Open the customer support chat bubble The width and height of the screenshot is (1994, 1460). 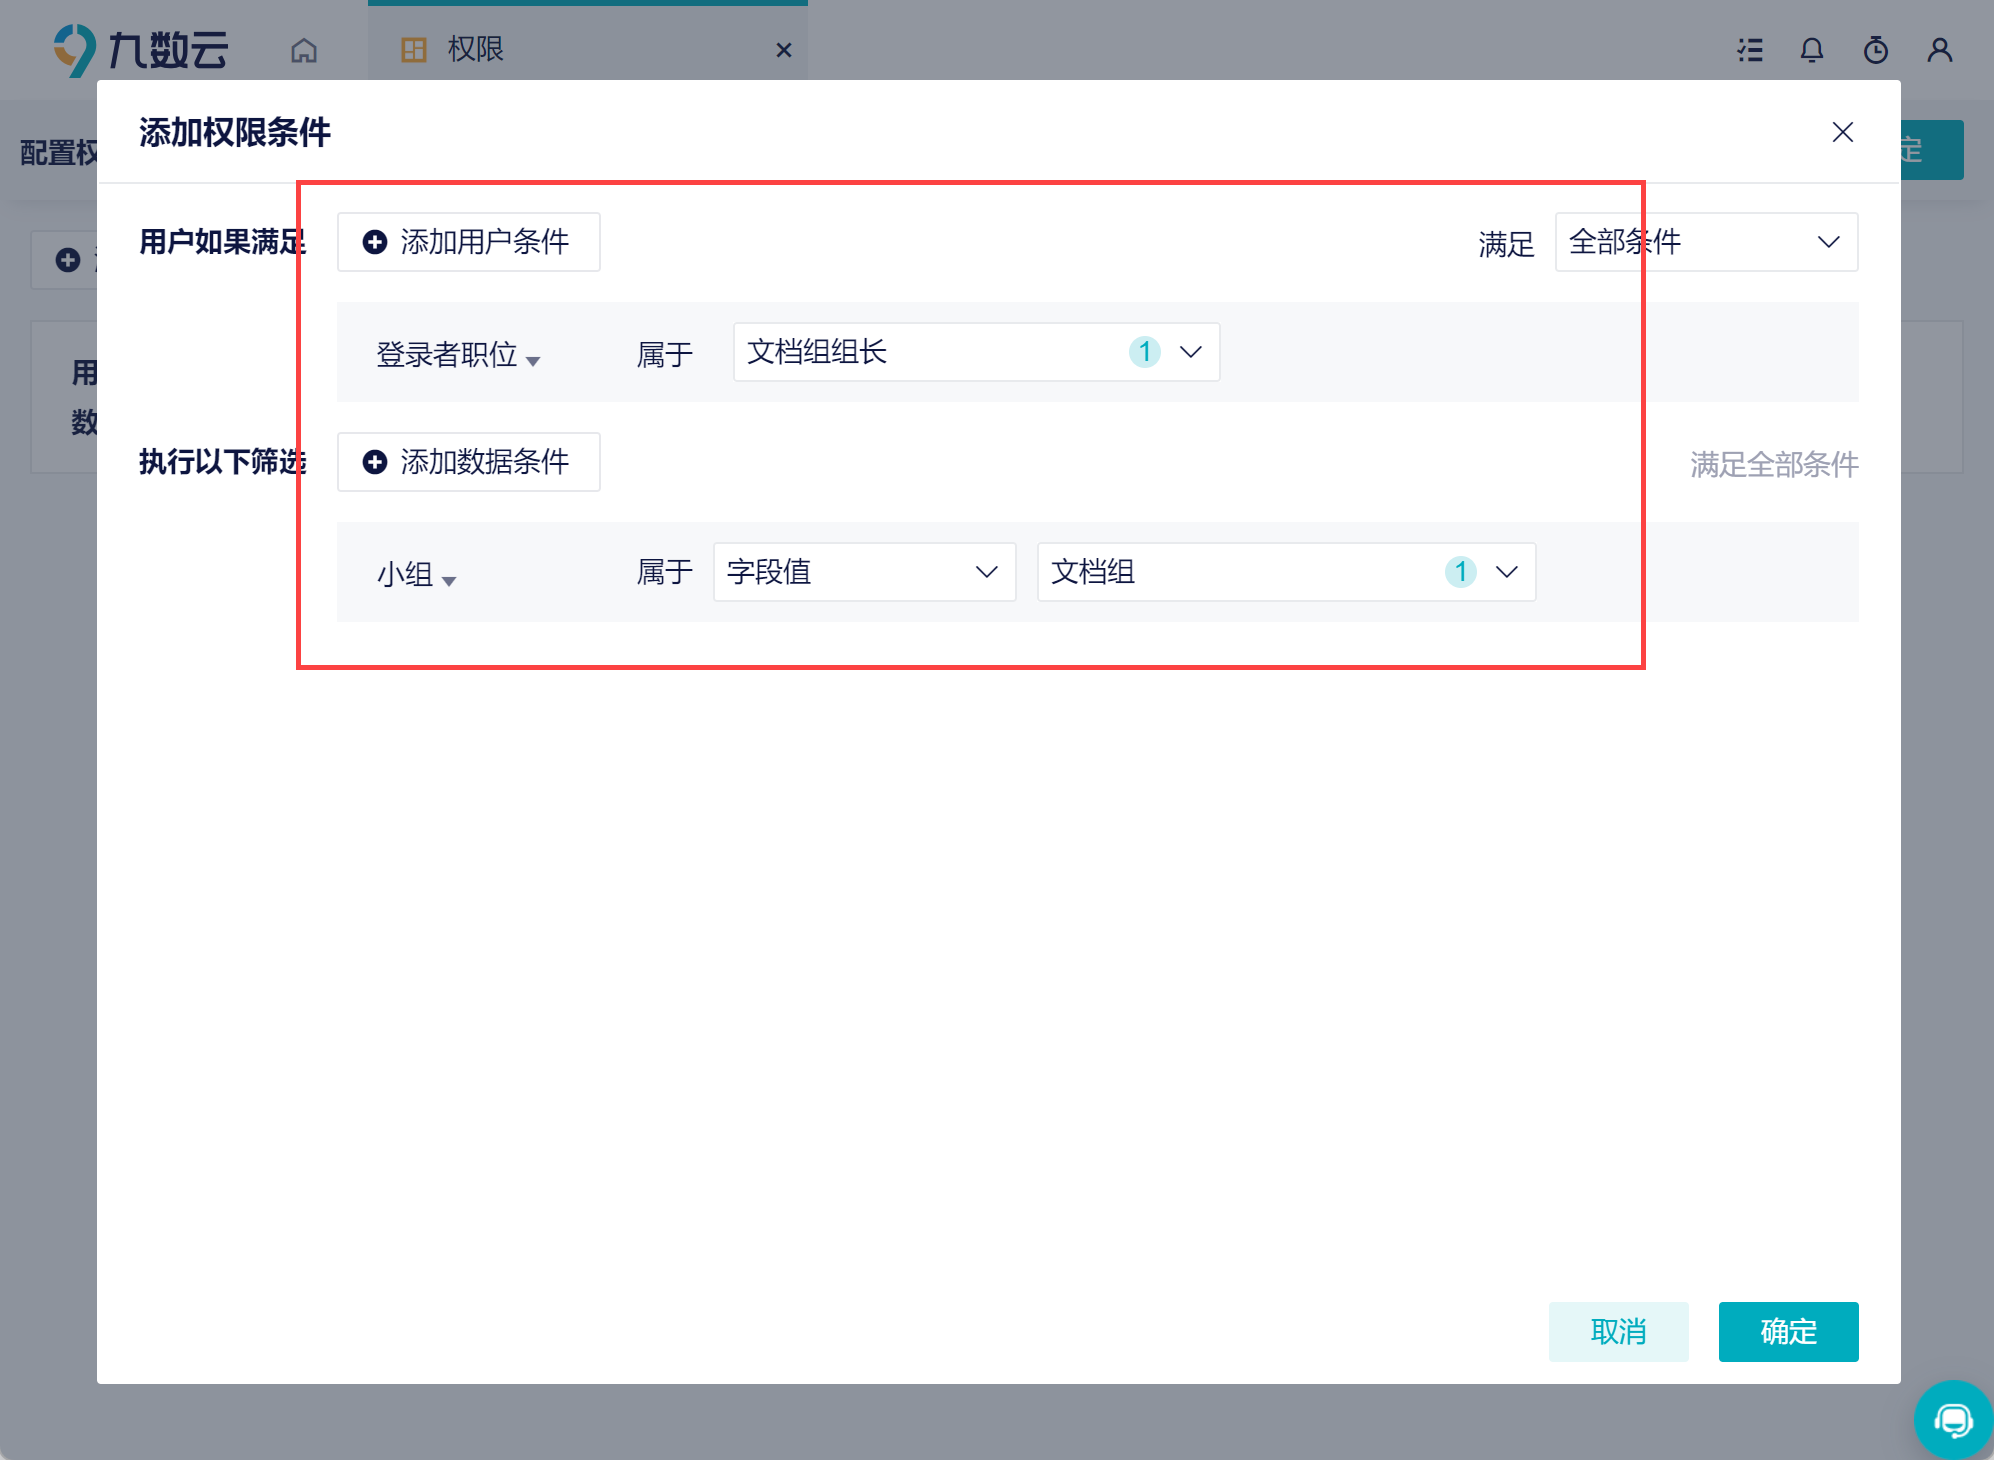click(x=1952, y=1420)
